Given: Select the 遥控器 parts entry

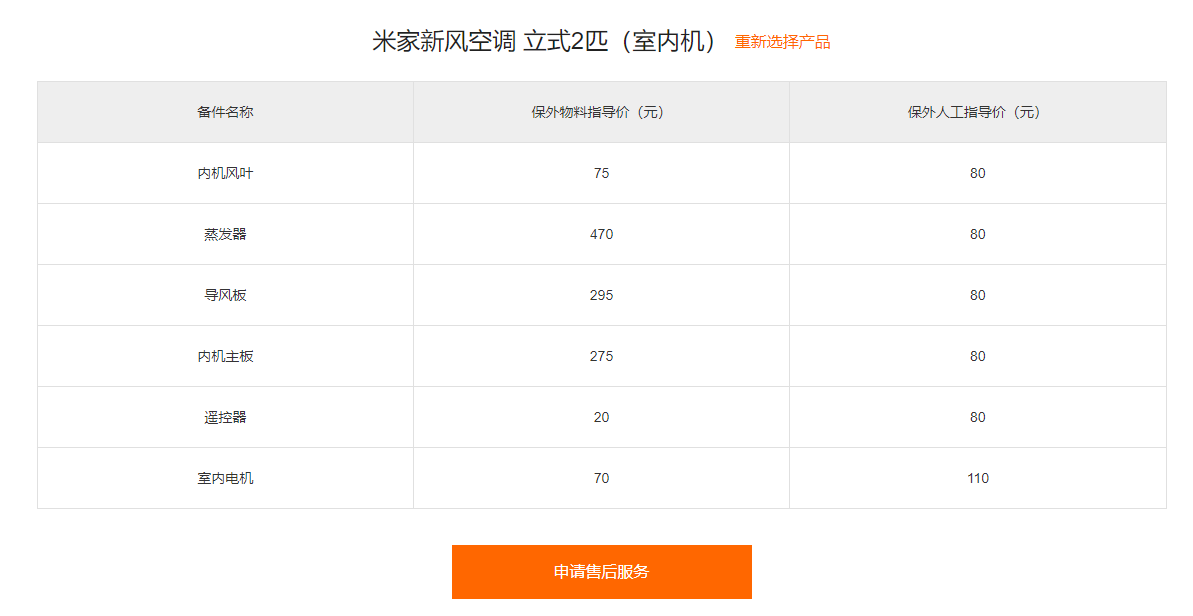Looking at the screenshot, I should [x=223, y=417].
